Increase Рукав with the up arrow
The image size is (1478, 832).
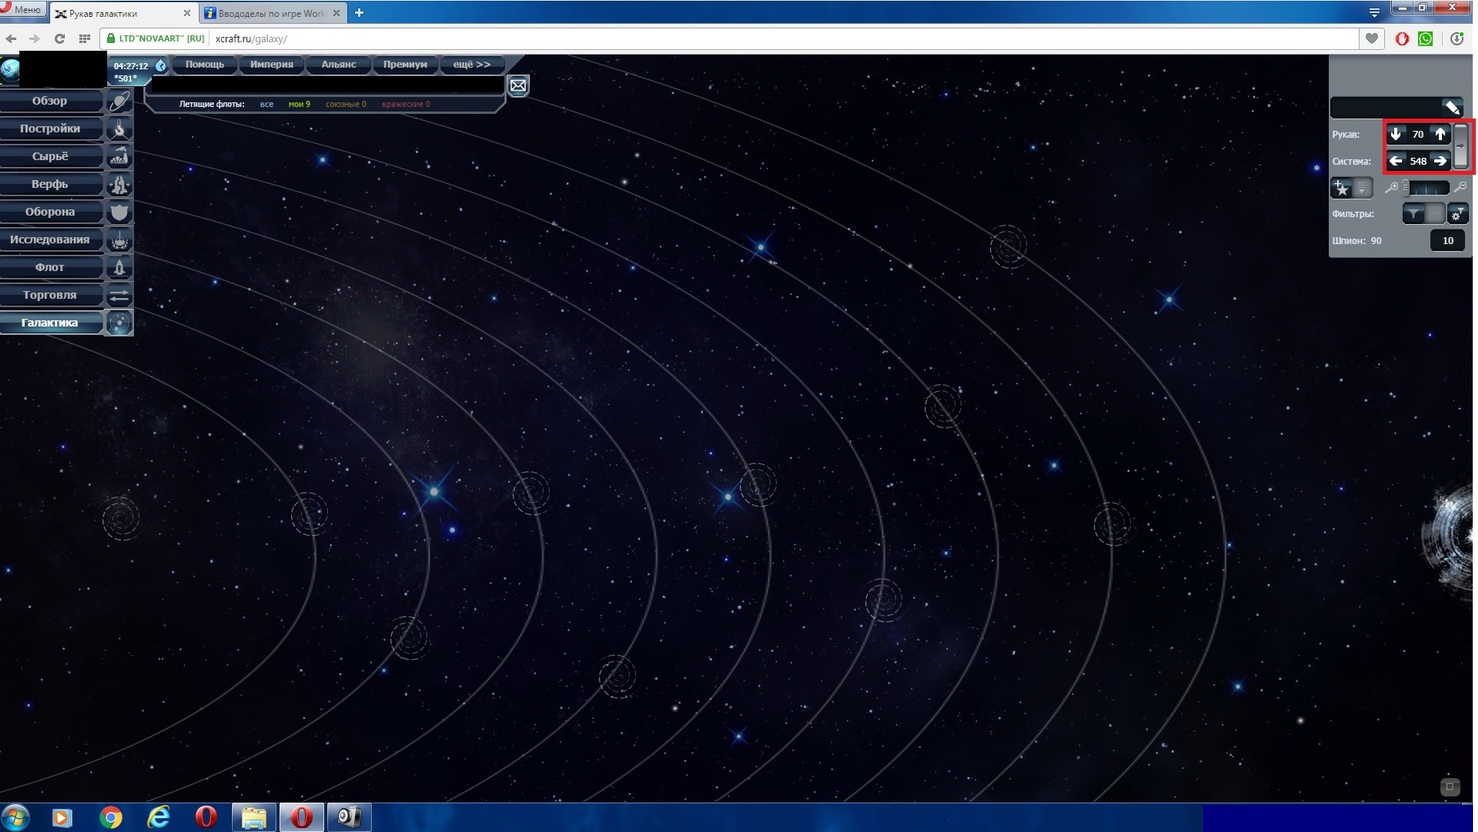coord(1440,134)
